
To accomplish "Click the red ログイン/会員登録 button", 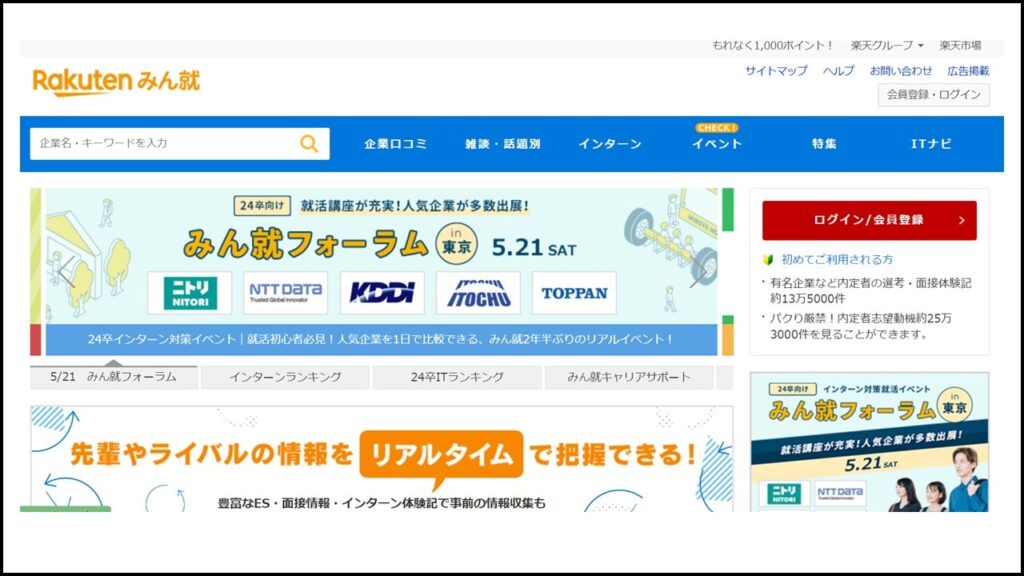I will [x=869, y=220].
